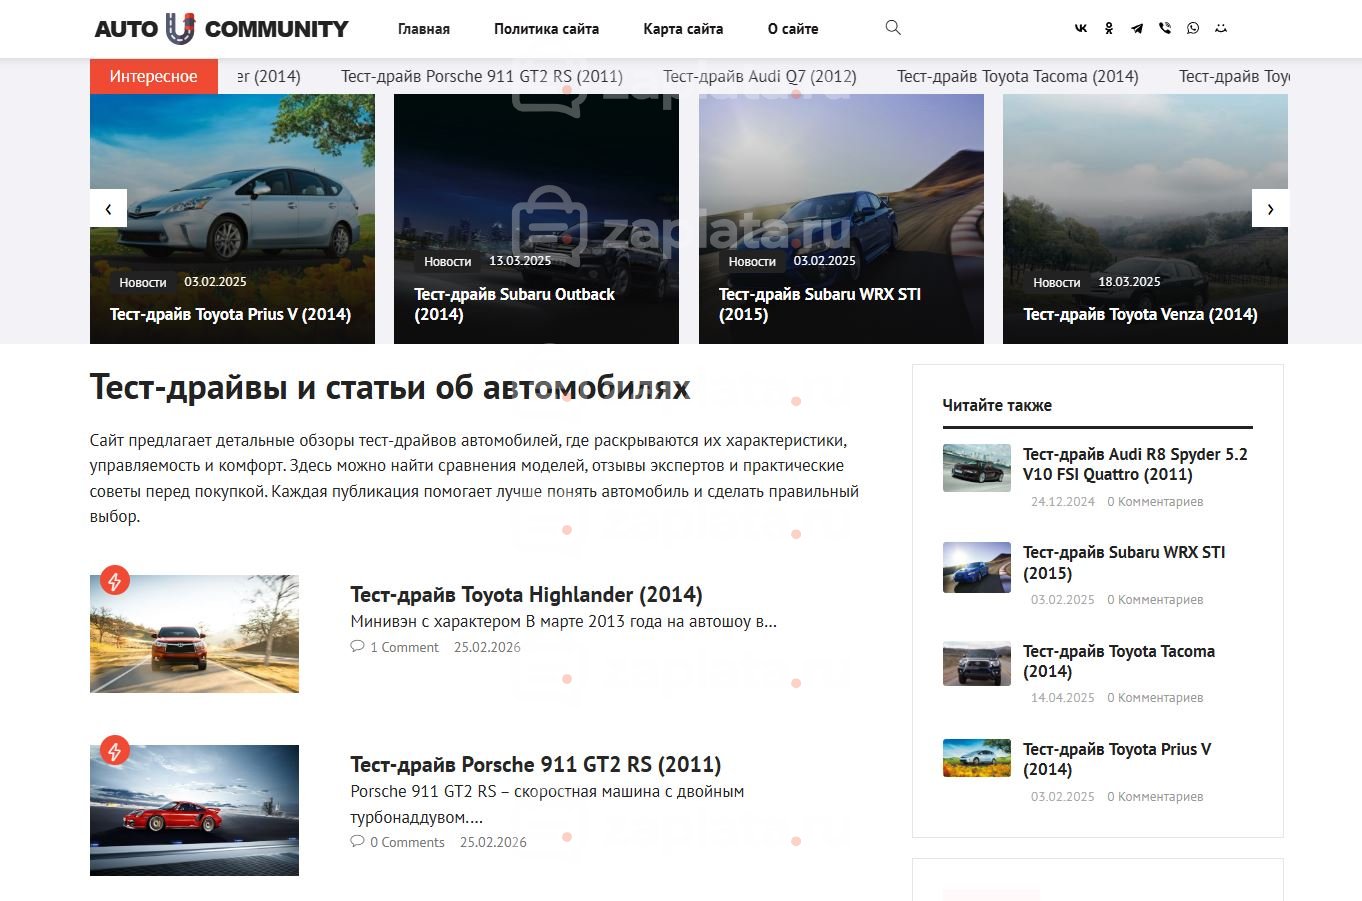Open sidebar link Тест-драйв Toyota Tacoma (2014)
The height and width of the screenshot is (901, 1362).
[x=1119, y=661]
